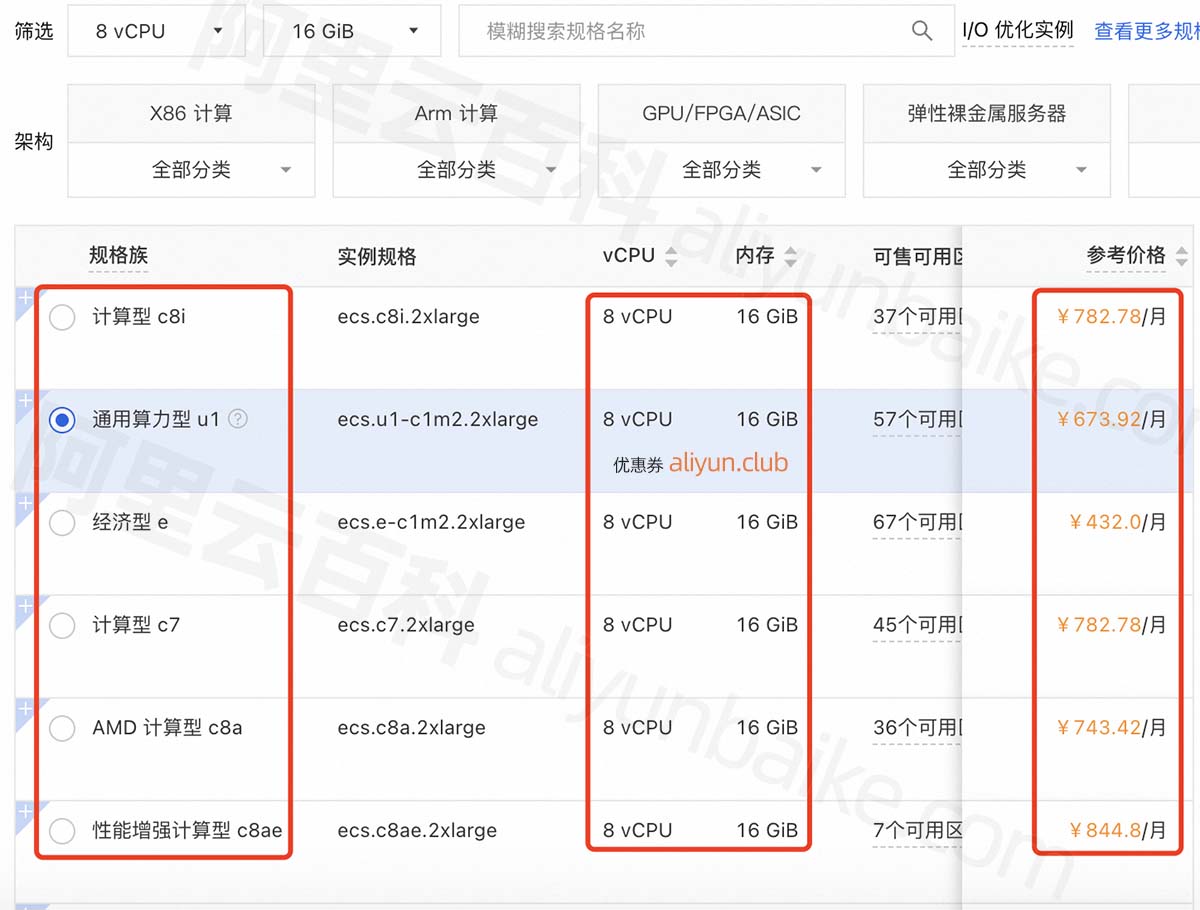Click the ¥673.92/月 price
This screenshot has width=1200, height=910.
[x=1111, y=420]
